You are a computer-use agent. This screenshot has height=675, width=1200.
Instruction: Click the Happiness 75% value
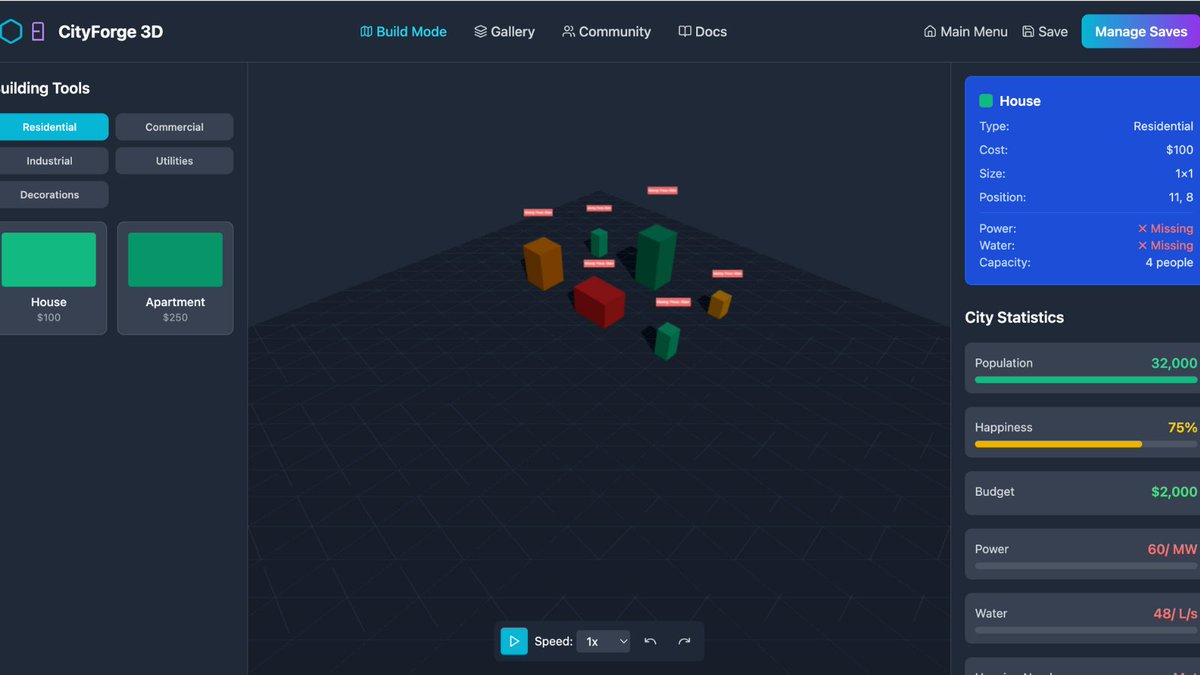point(1182,427)
